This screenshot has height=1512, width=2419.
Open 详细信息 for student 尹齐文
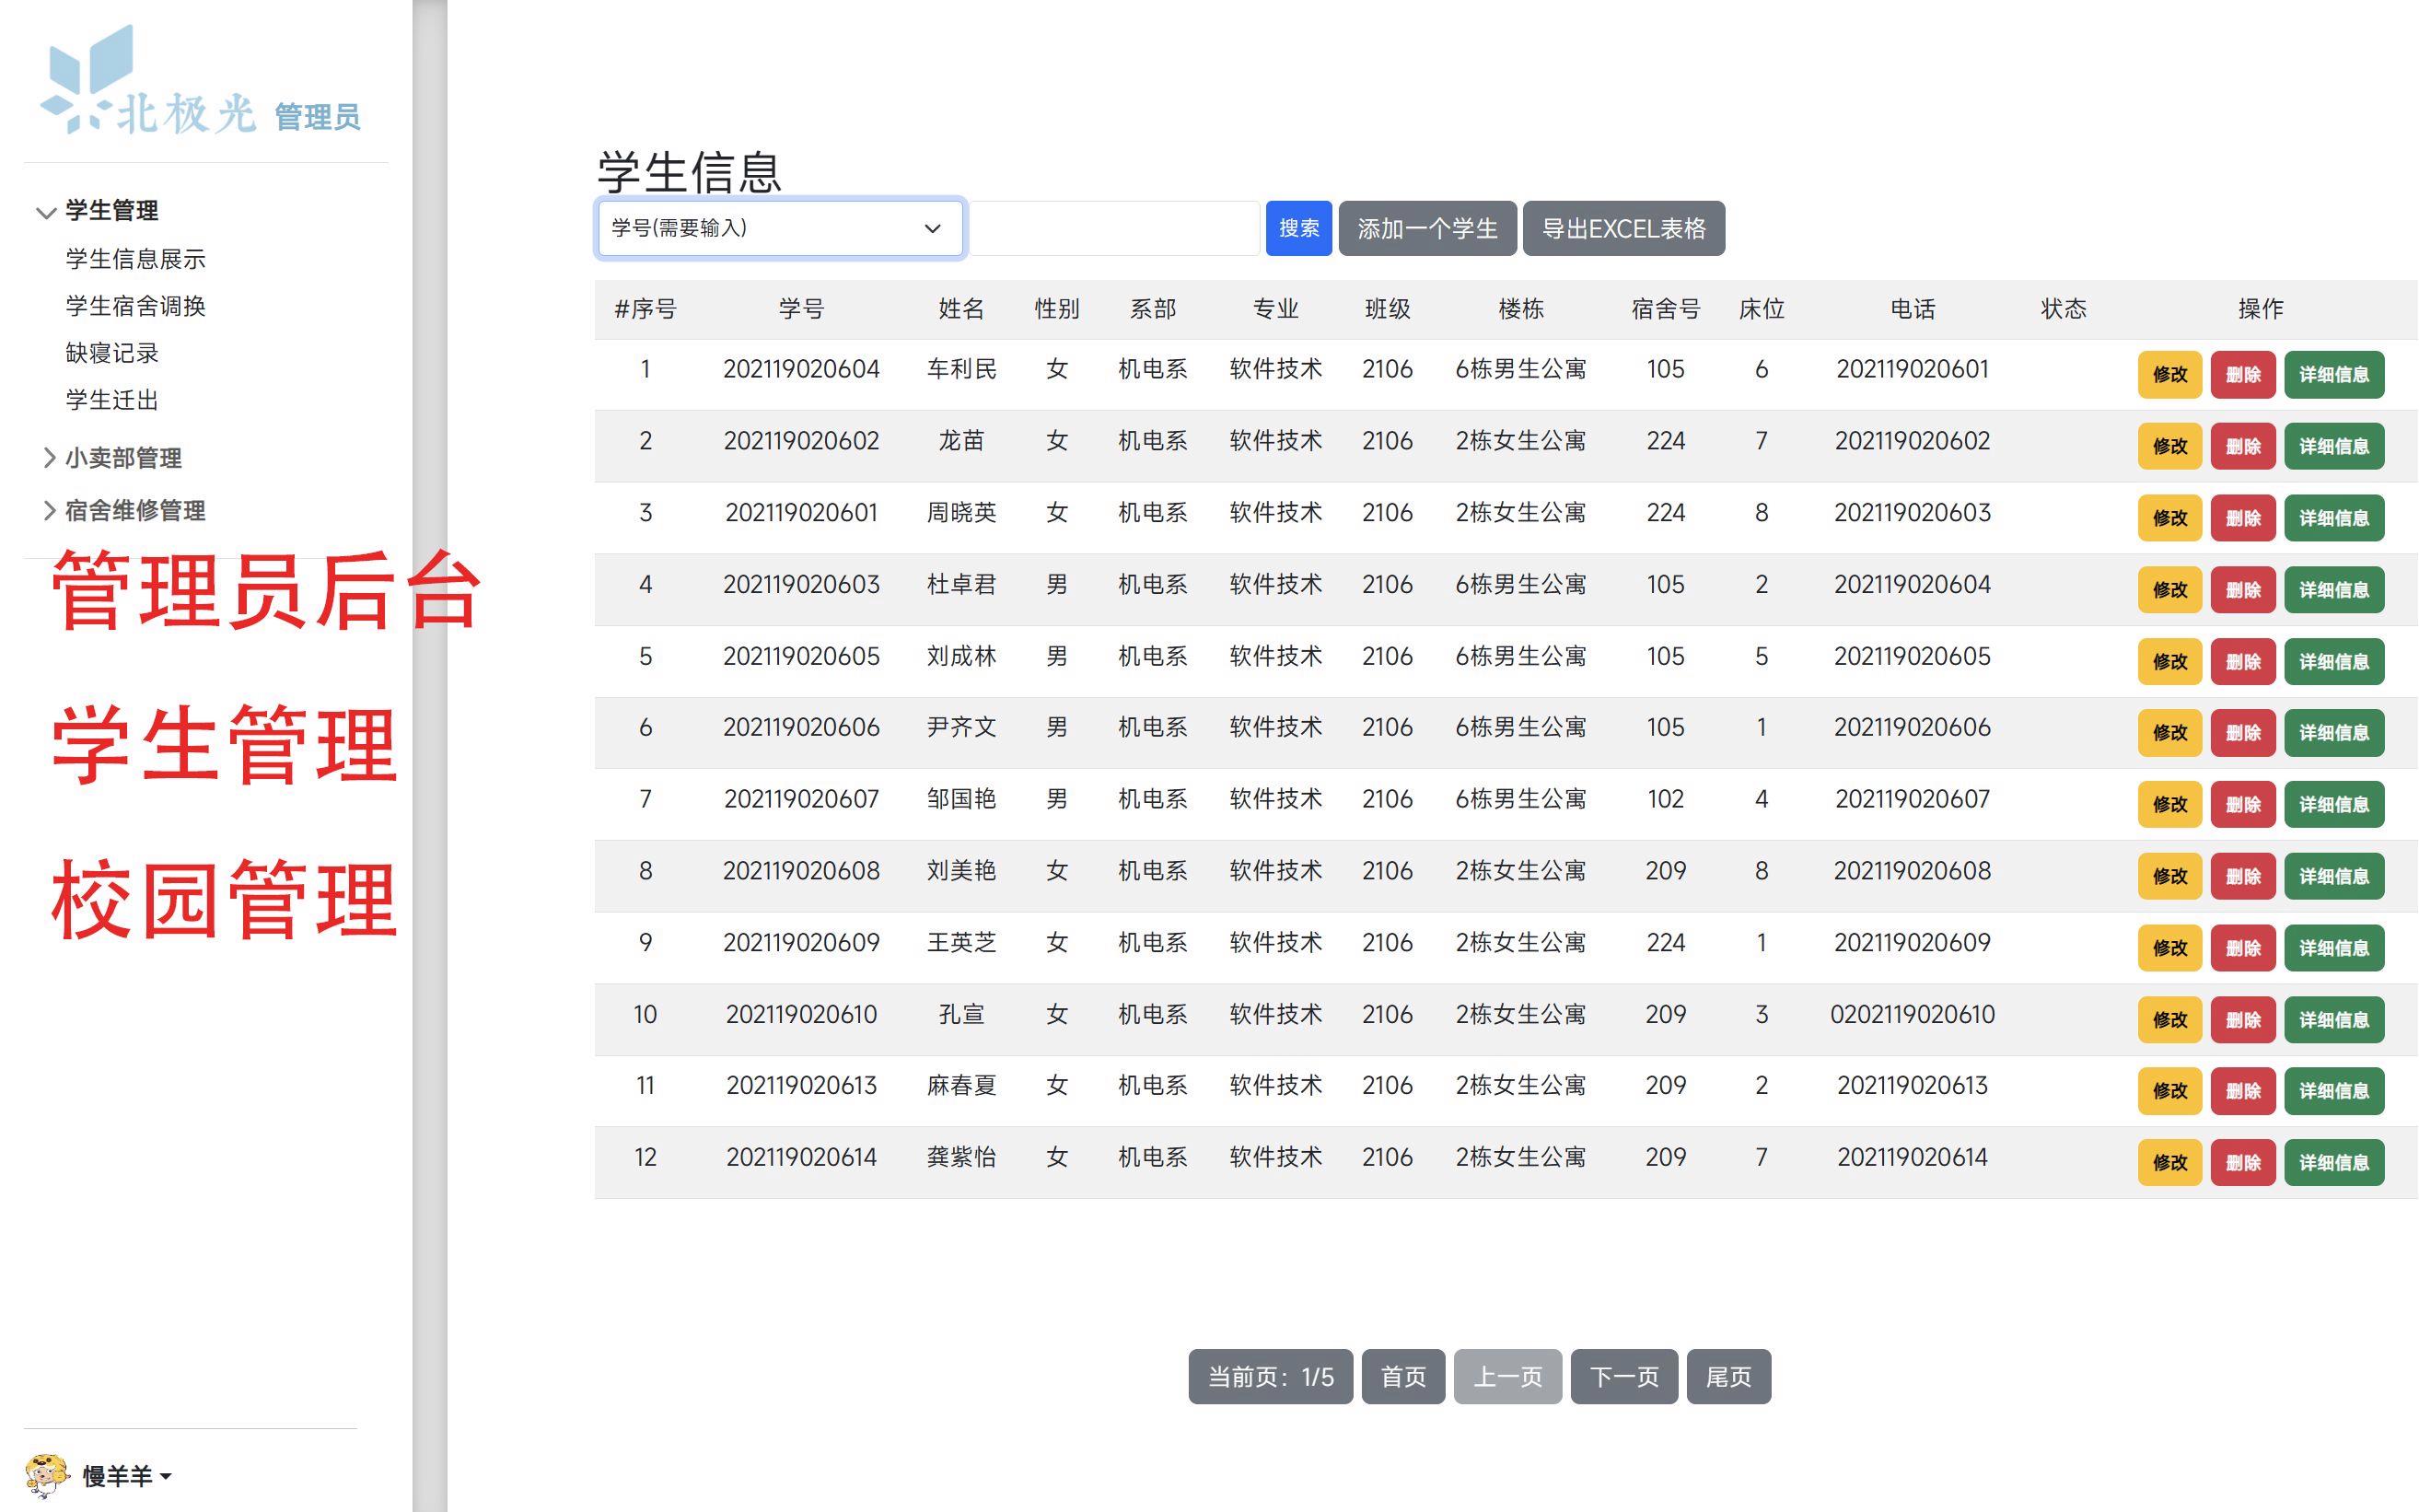click(x=2334, y=733)
